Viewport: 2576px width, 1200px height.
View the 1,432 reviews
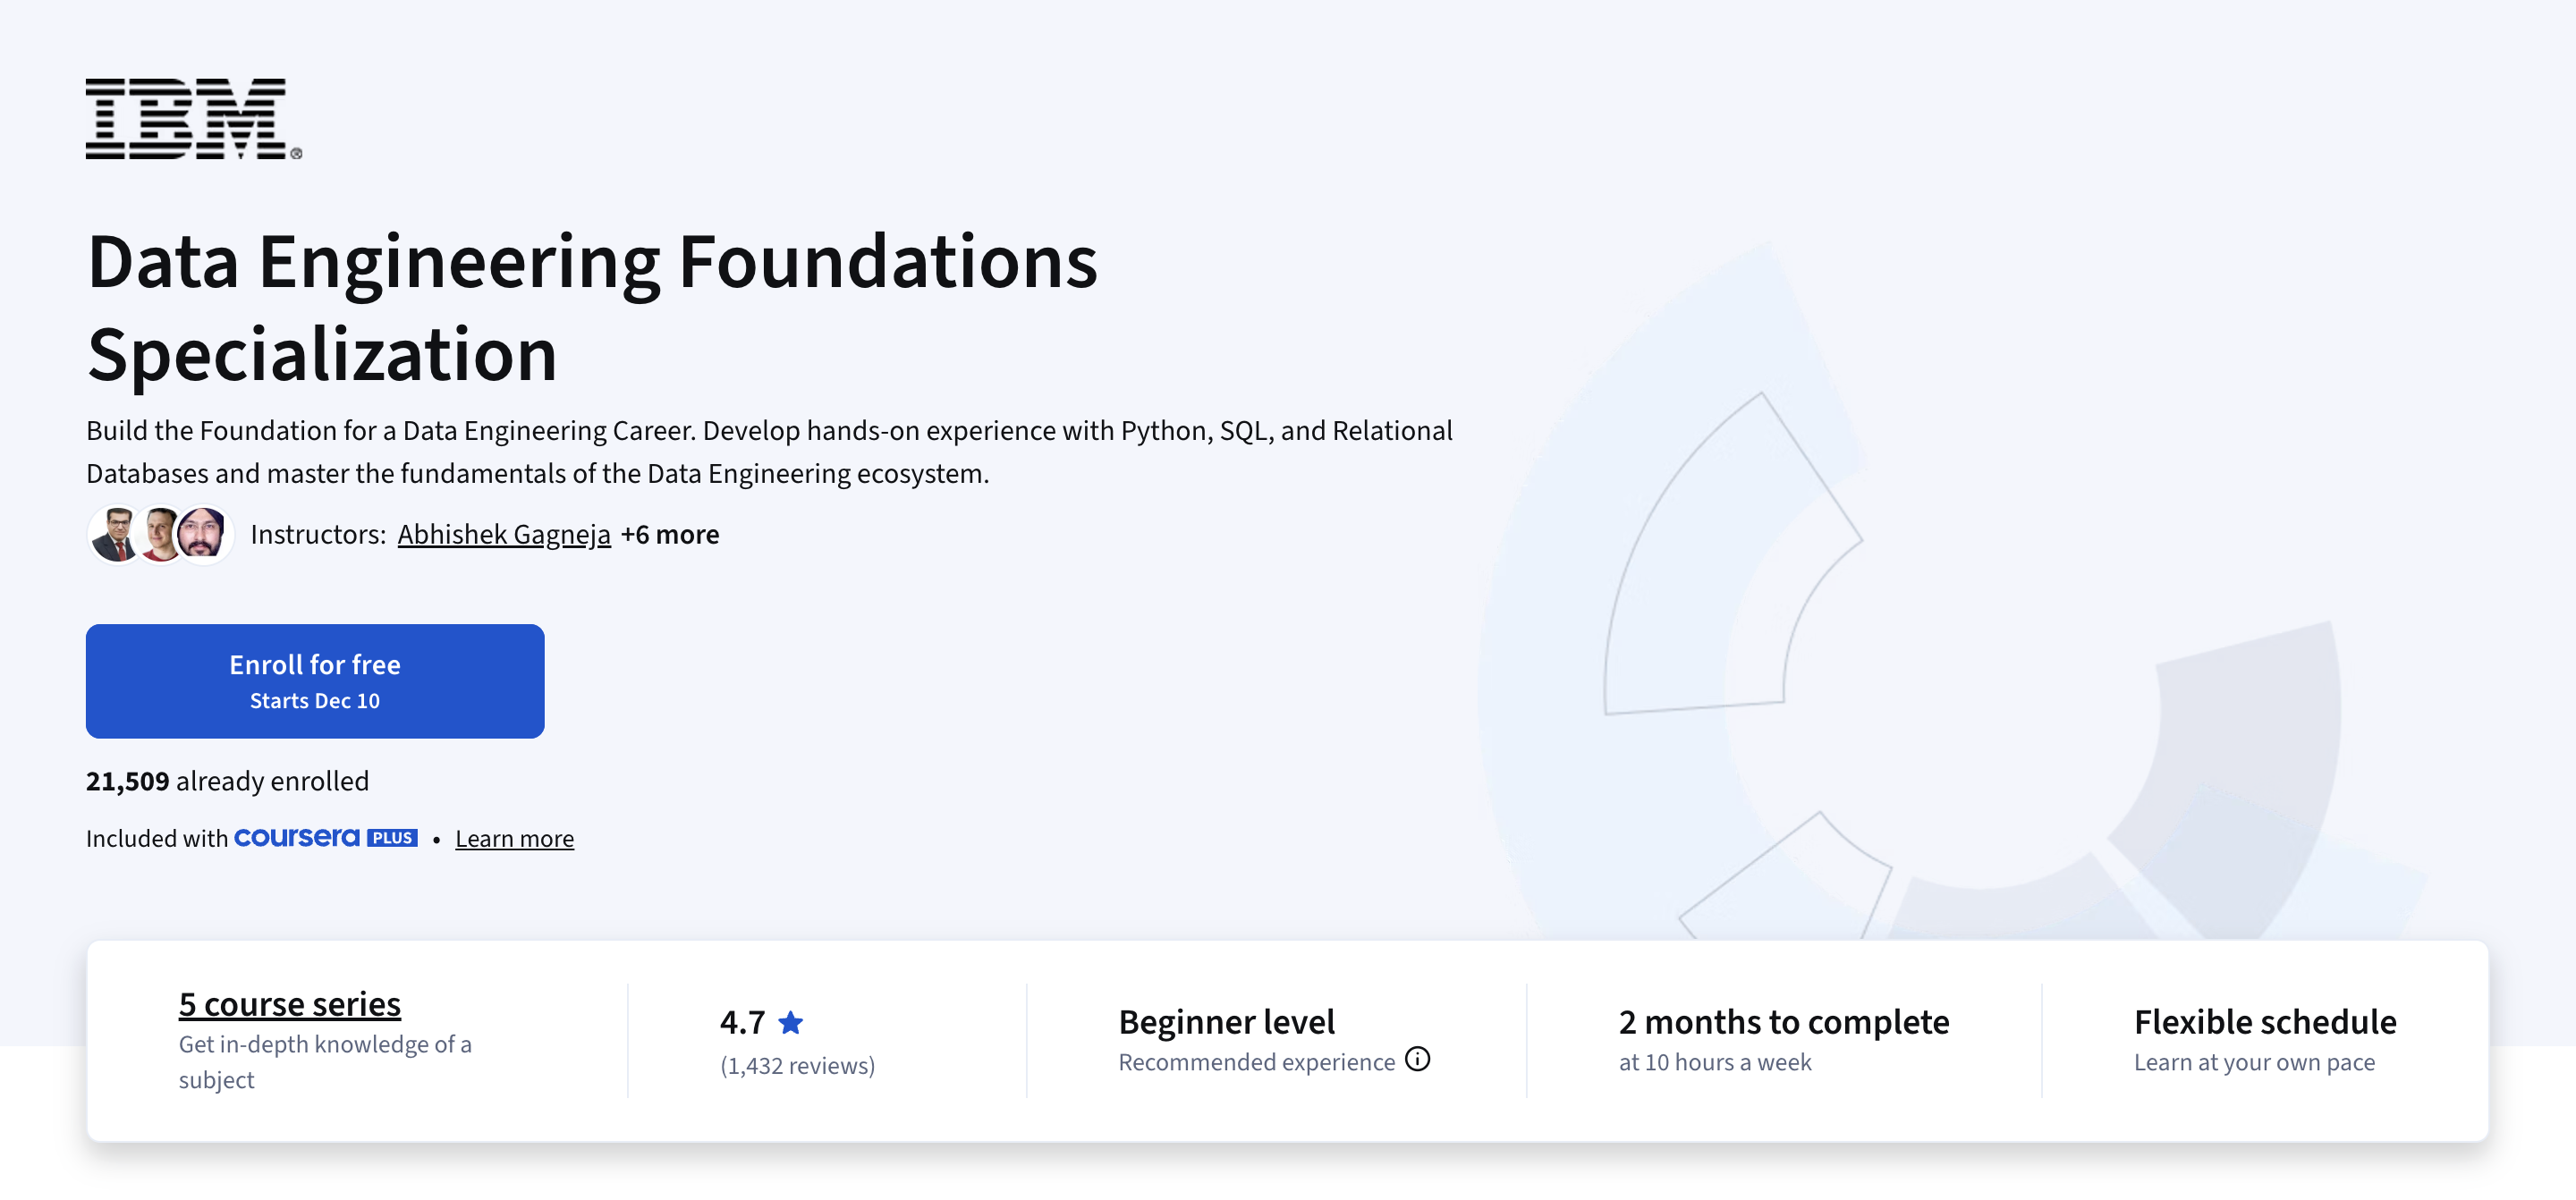click(x=797, y=1065)
